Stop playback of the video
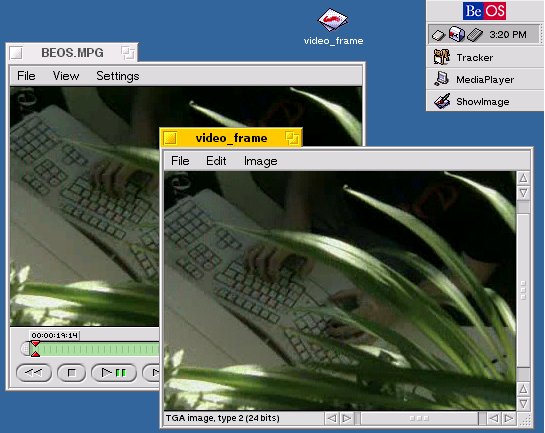 71,373
